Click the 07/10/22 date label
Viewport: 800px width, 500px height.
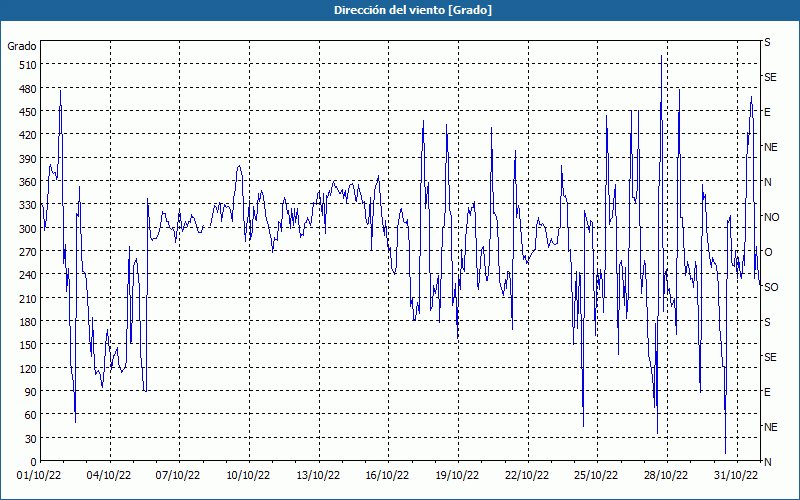tap(178, 475)
